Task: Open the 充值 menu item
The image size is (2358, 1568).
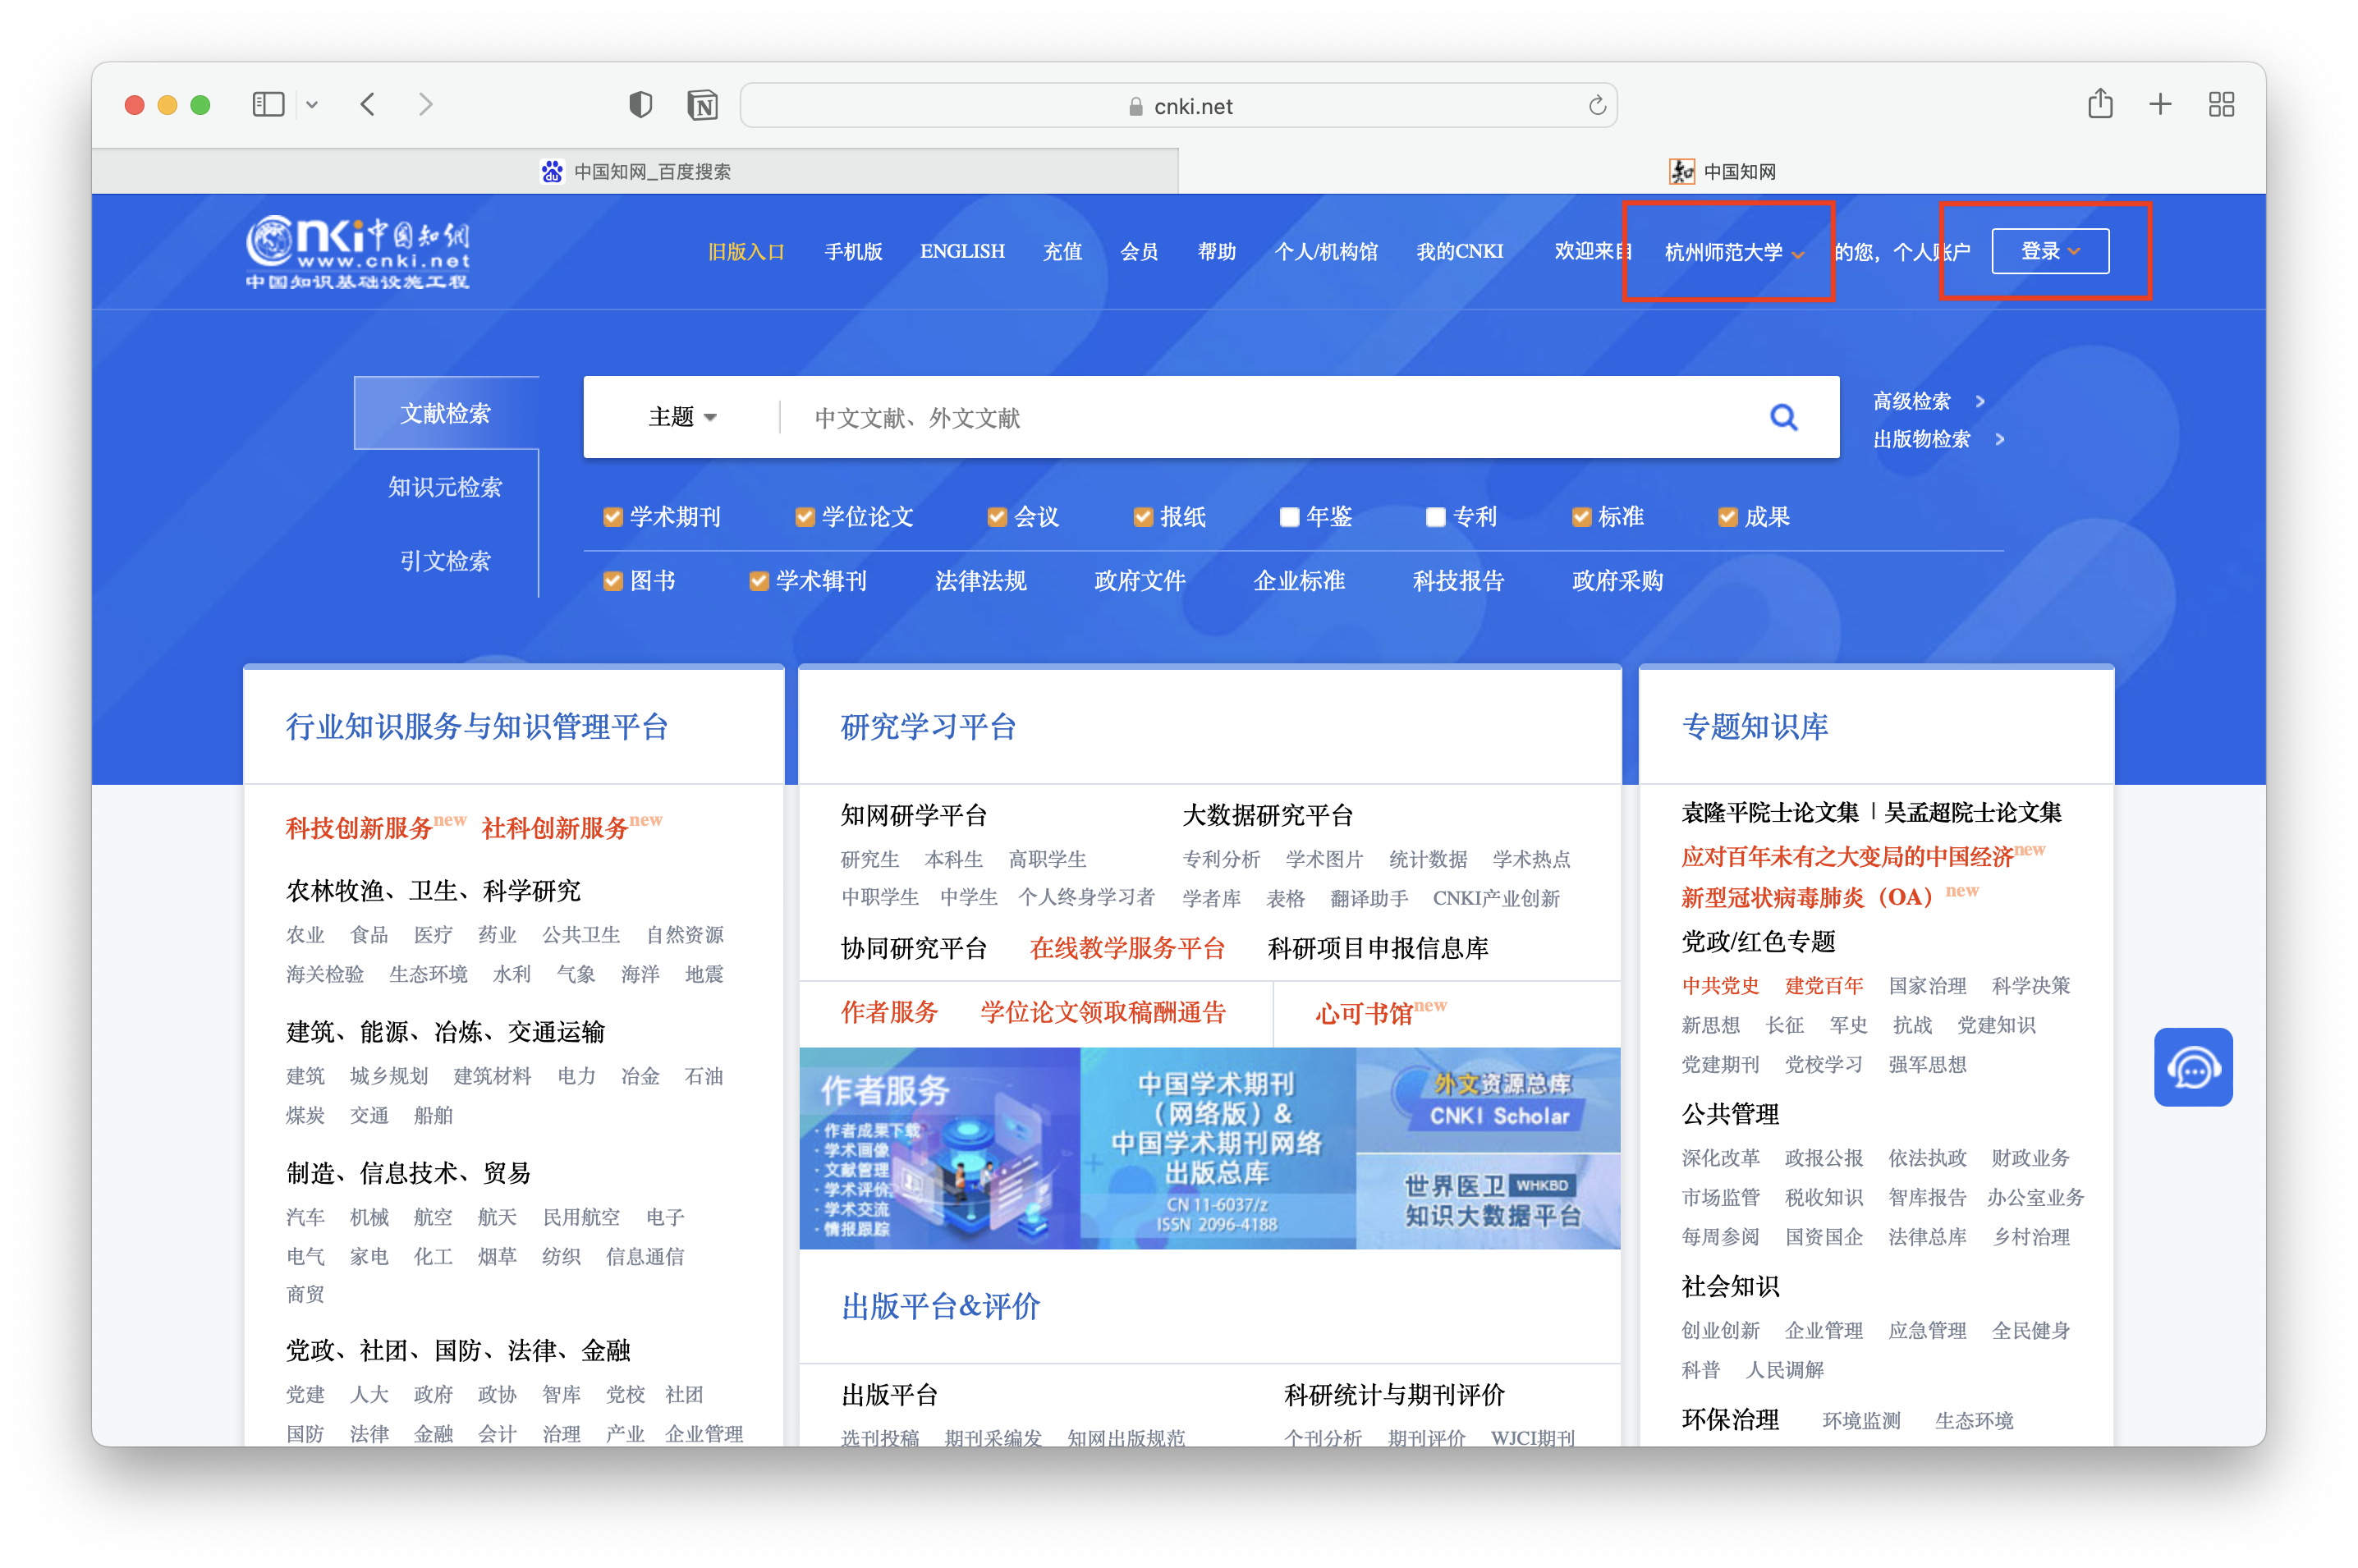Action: [1062, 252]
